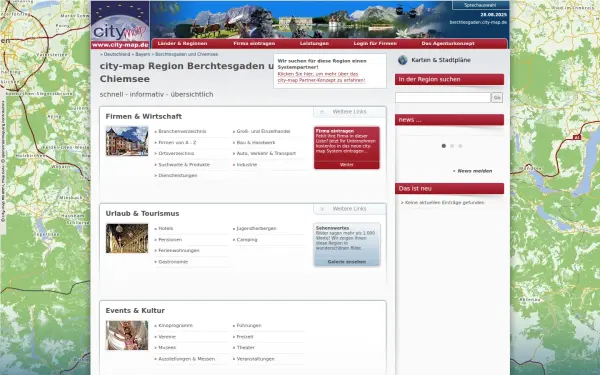Open Branchenverzeichnis link

(x=182, y=131)
